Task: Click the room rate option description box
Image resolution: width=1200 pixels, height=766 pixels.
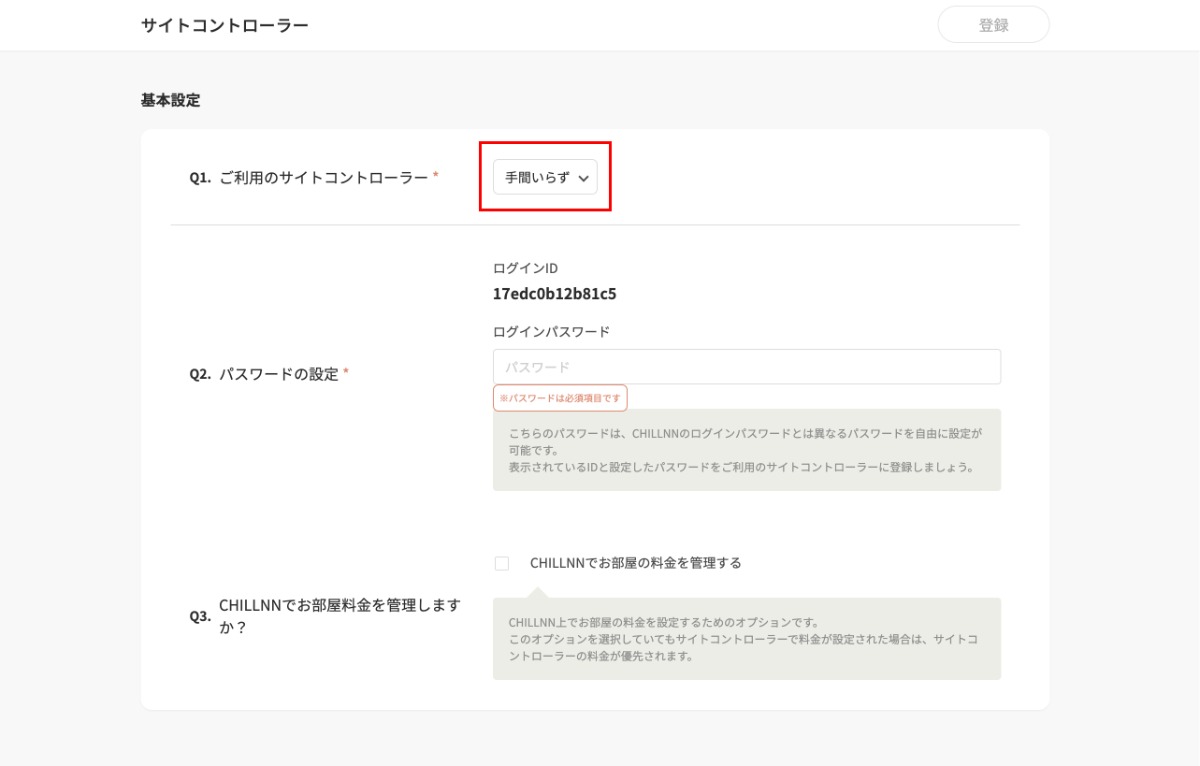Action: (746, 639)
